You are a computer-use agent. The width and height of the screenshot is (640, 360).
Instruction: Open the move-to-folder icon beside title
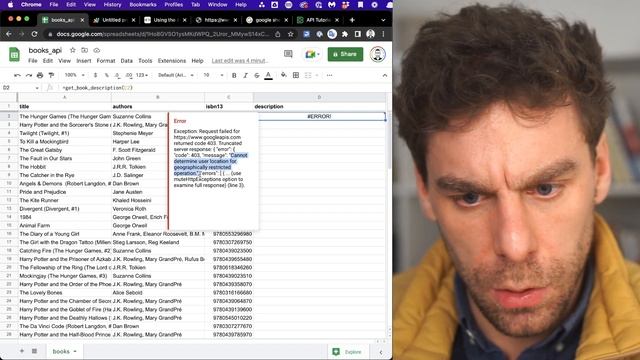point(84,50)
